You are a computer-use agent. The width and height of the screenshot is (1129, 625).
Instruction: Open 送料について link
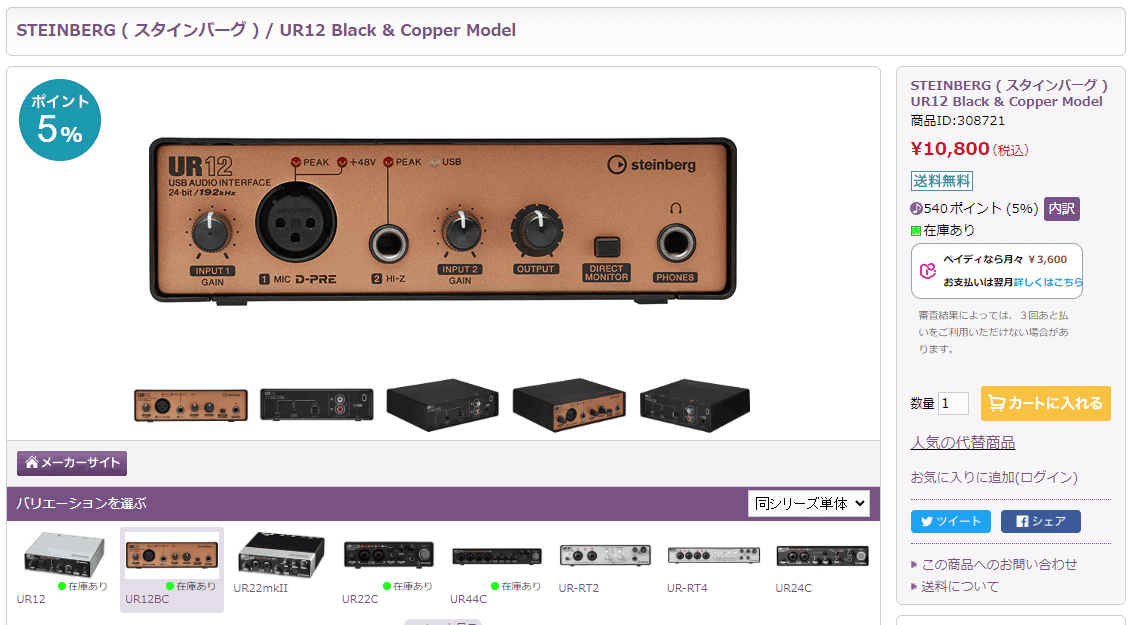960,587
